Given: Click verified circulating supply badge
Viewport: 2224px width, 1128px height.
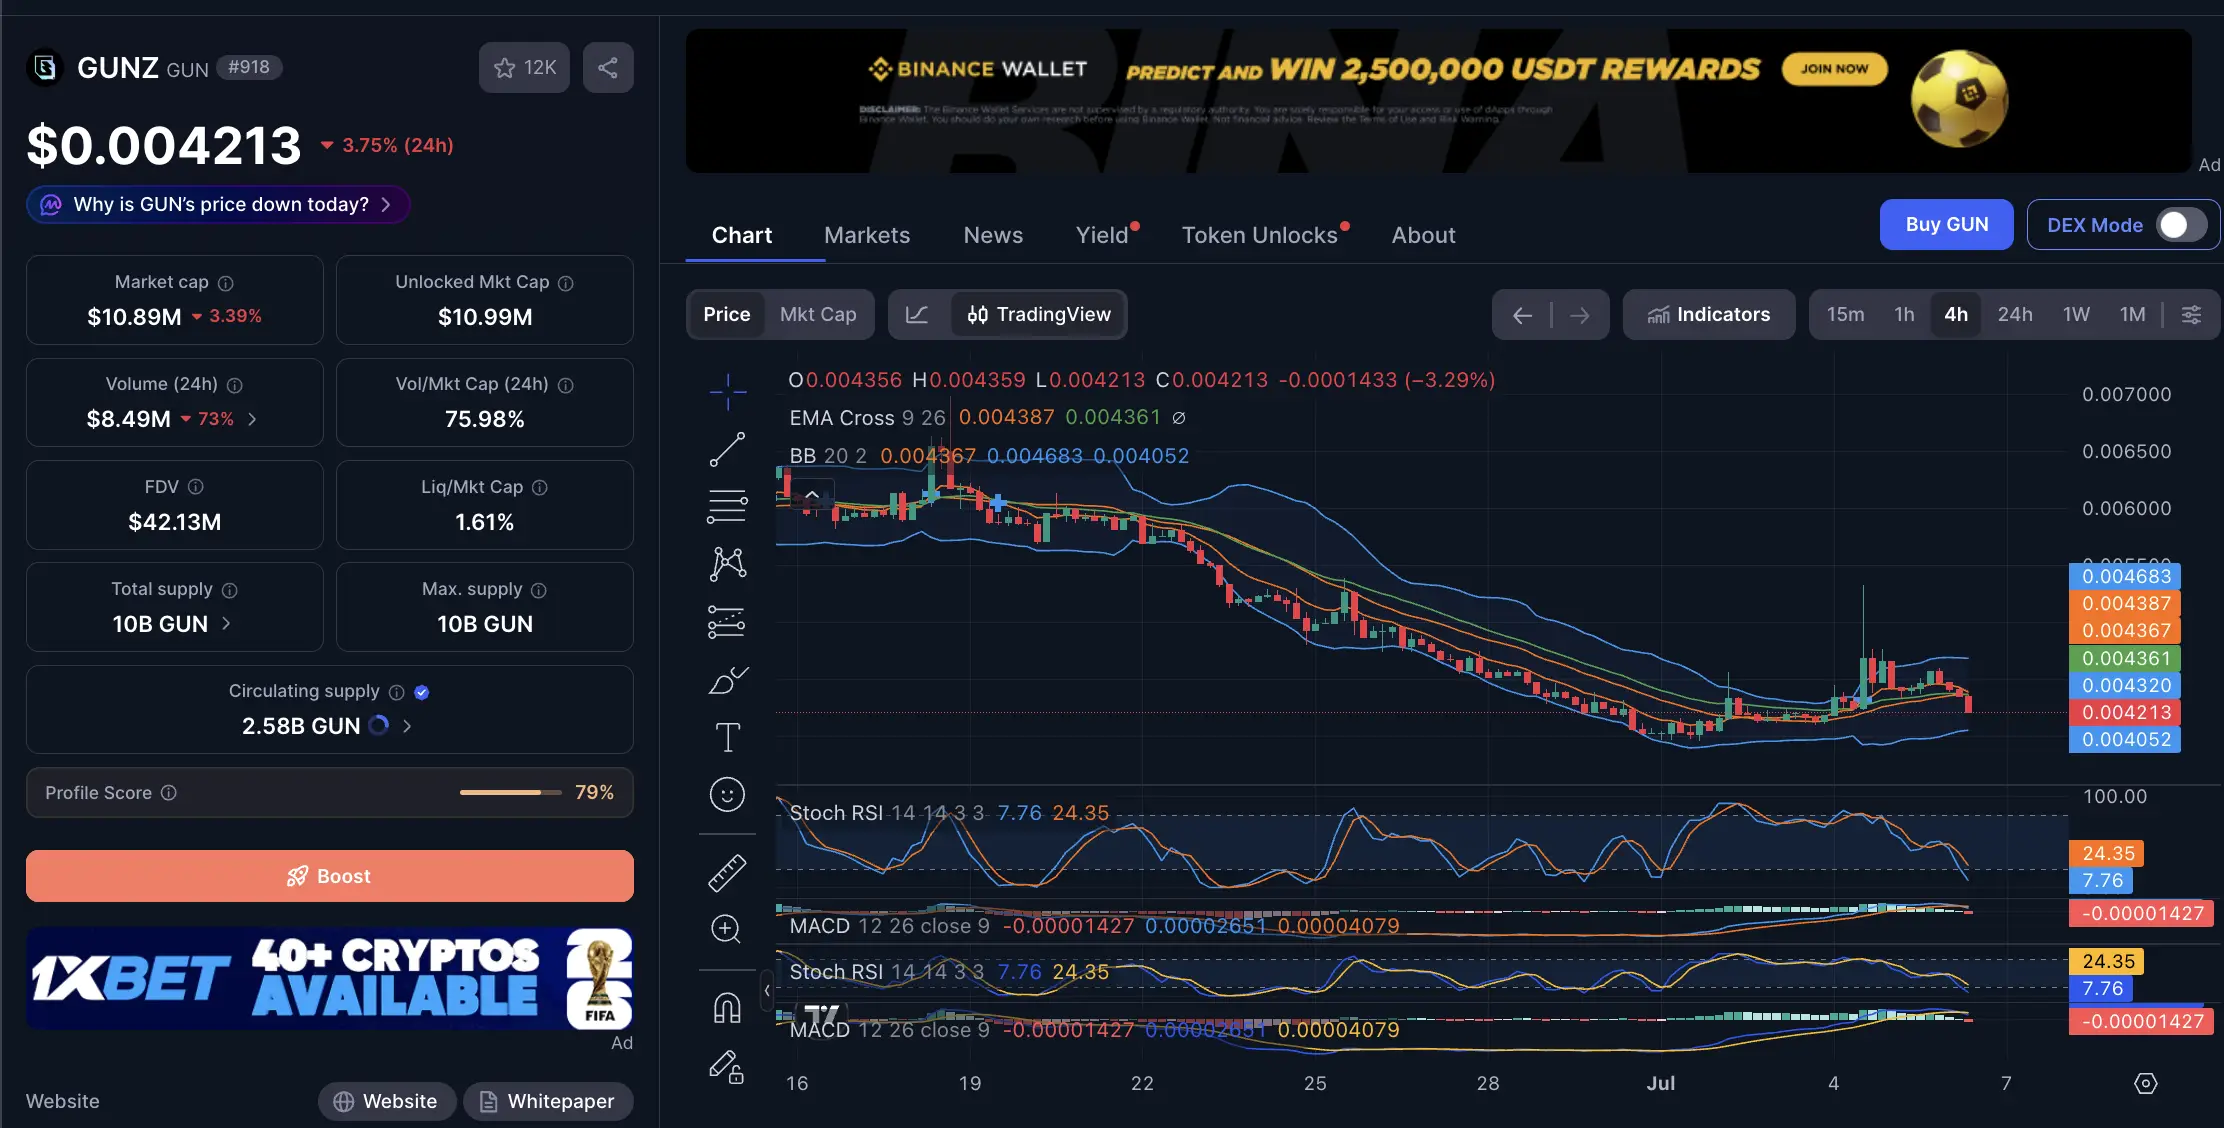Looking at the screenshot, I should (422, 692).
